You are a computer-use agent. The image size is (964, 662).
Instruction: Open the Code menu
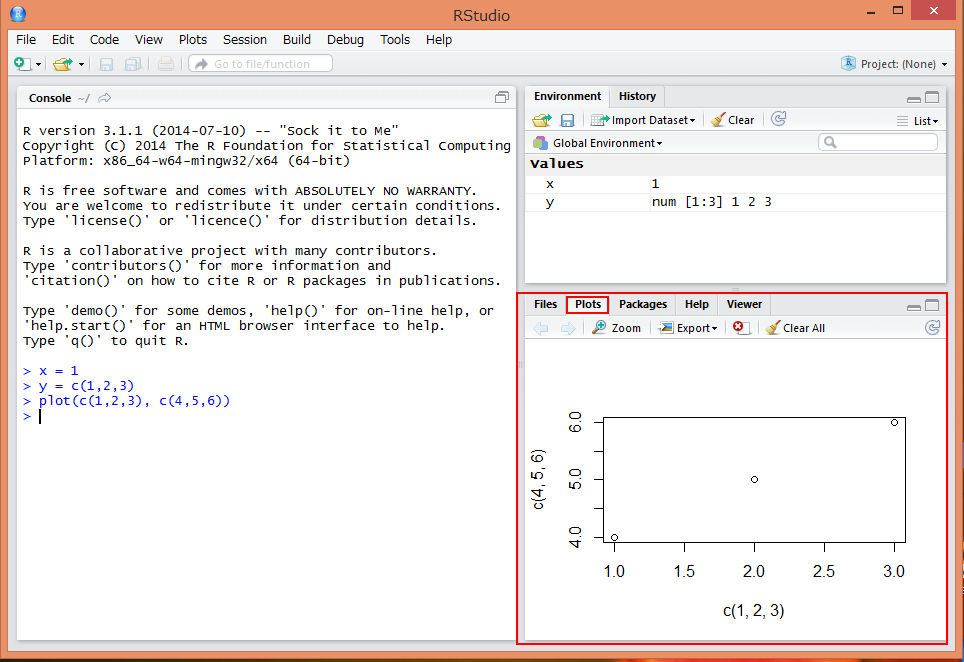click(105, 39)
